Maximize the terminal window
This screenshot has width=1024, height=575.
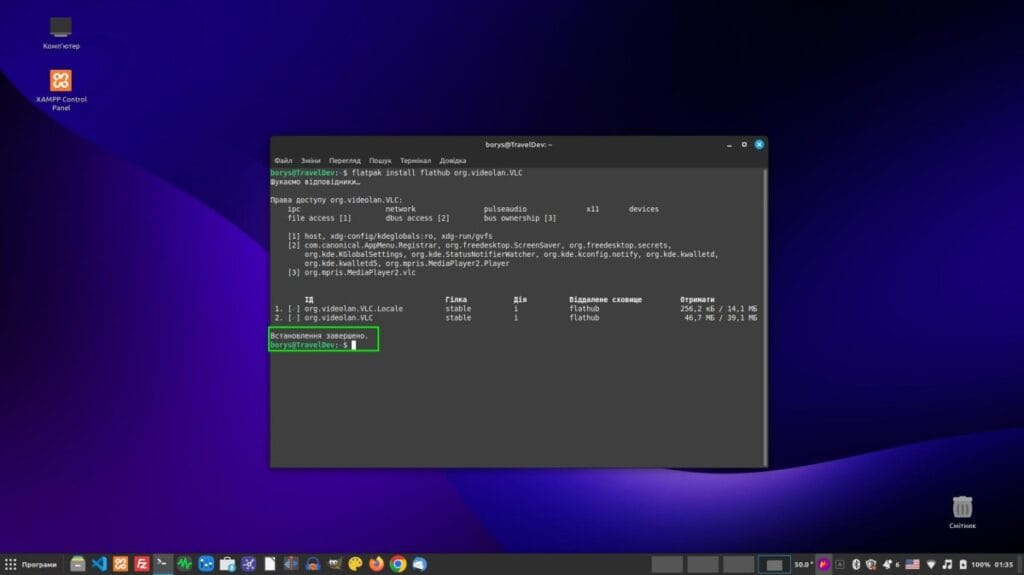(x=744, y=145)
